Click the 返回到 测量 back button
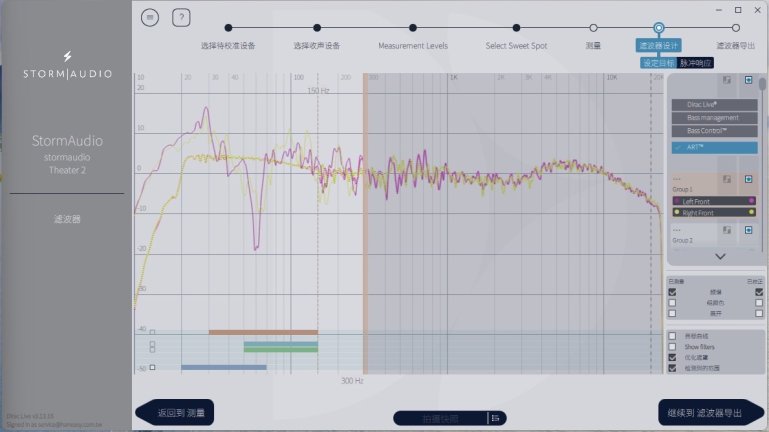The height and width of the screenshot is (432, 769). [x=176, y=412]
